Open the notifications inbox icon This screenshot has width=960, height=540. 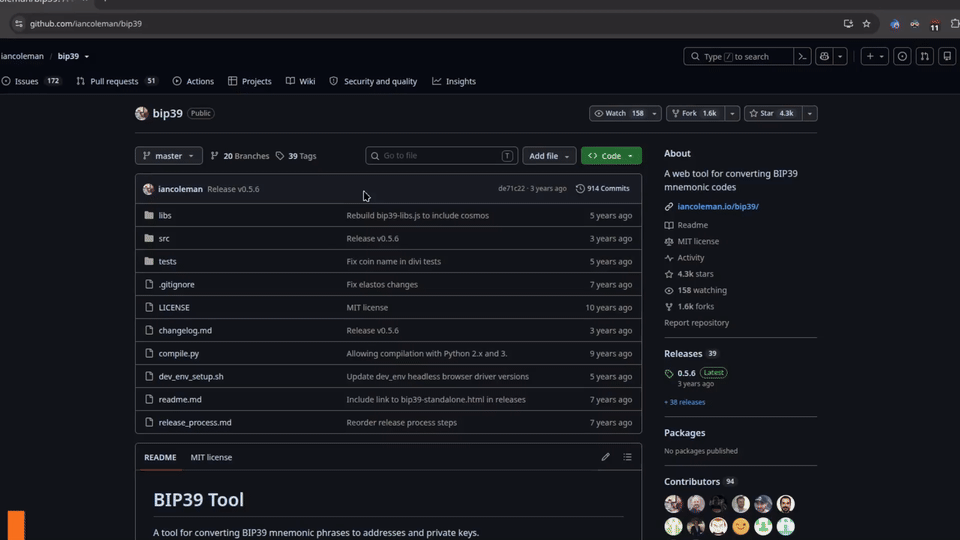[x=947, y=56]
